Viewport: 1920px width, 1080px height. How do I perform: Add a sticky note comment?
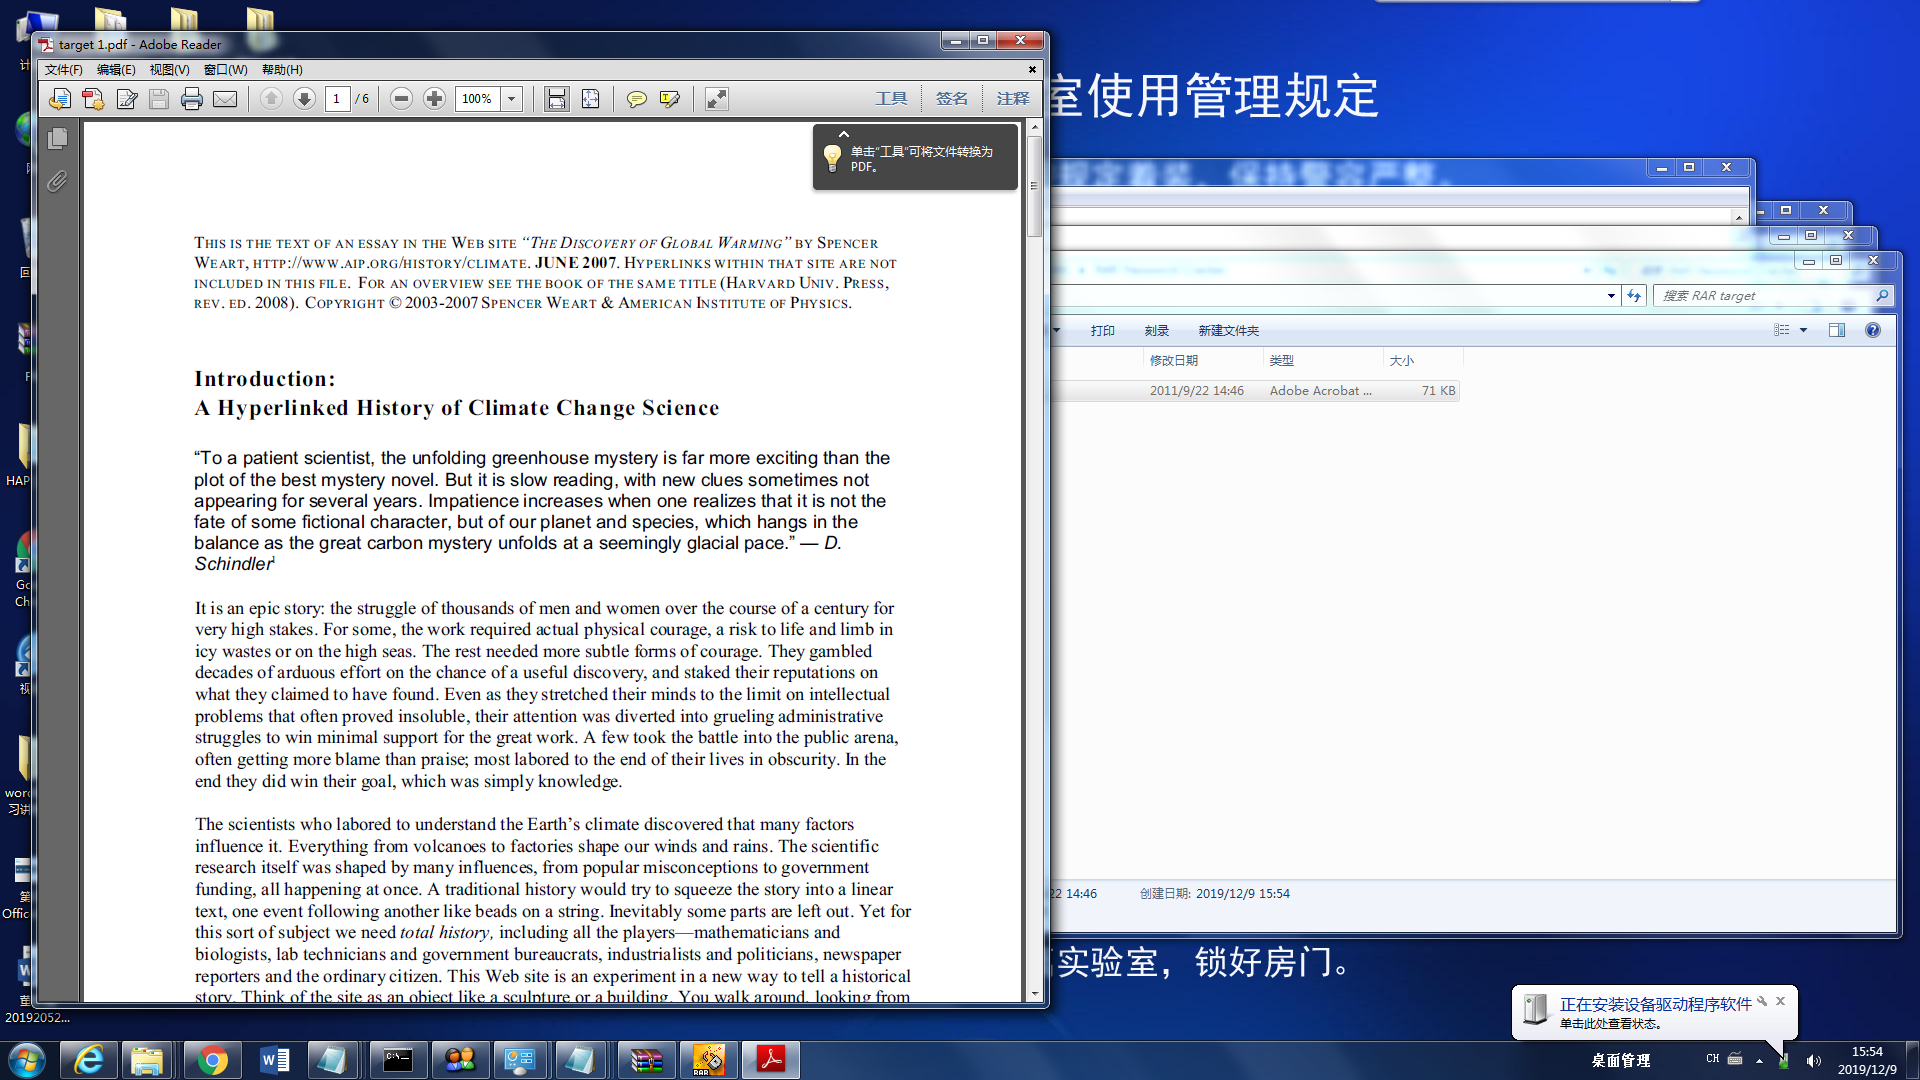[x=636, y=99]
